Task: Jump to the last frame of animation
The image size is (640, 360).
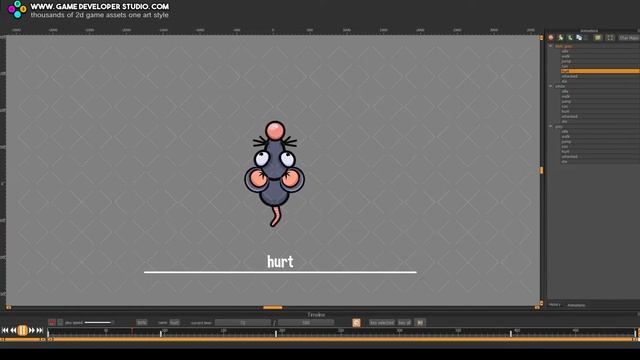Action: (x=40, y=330)
